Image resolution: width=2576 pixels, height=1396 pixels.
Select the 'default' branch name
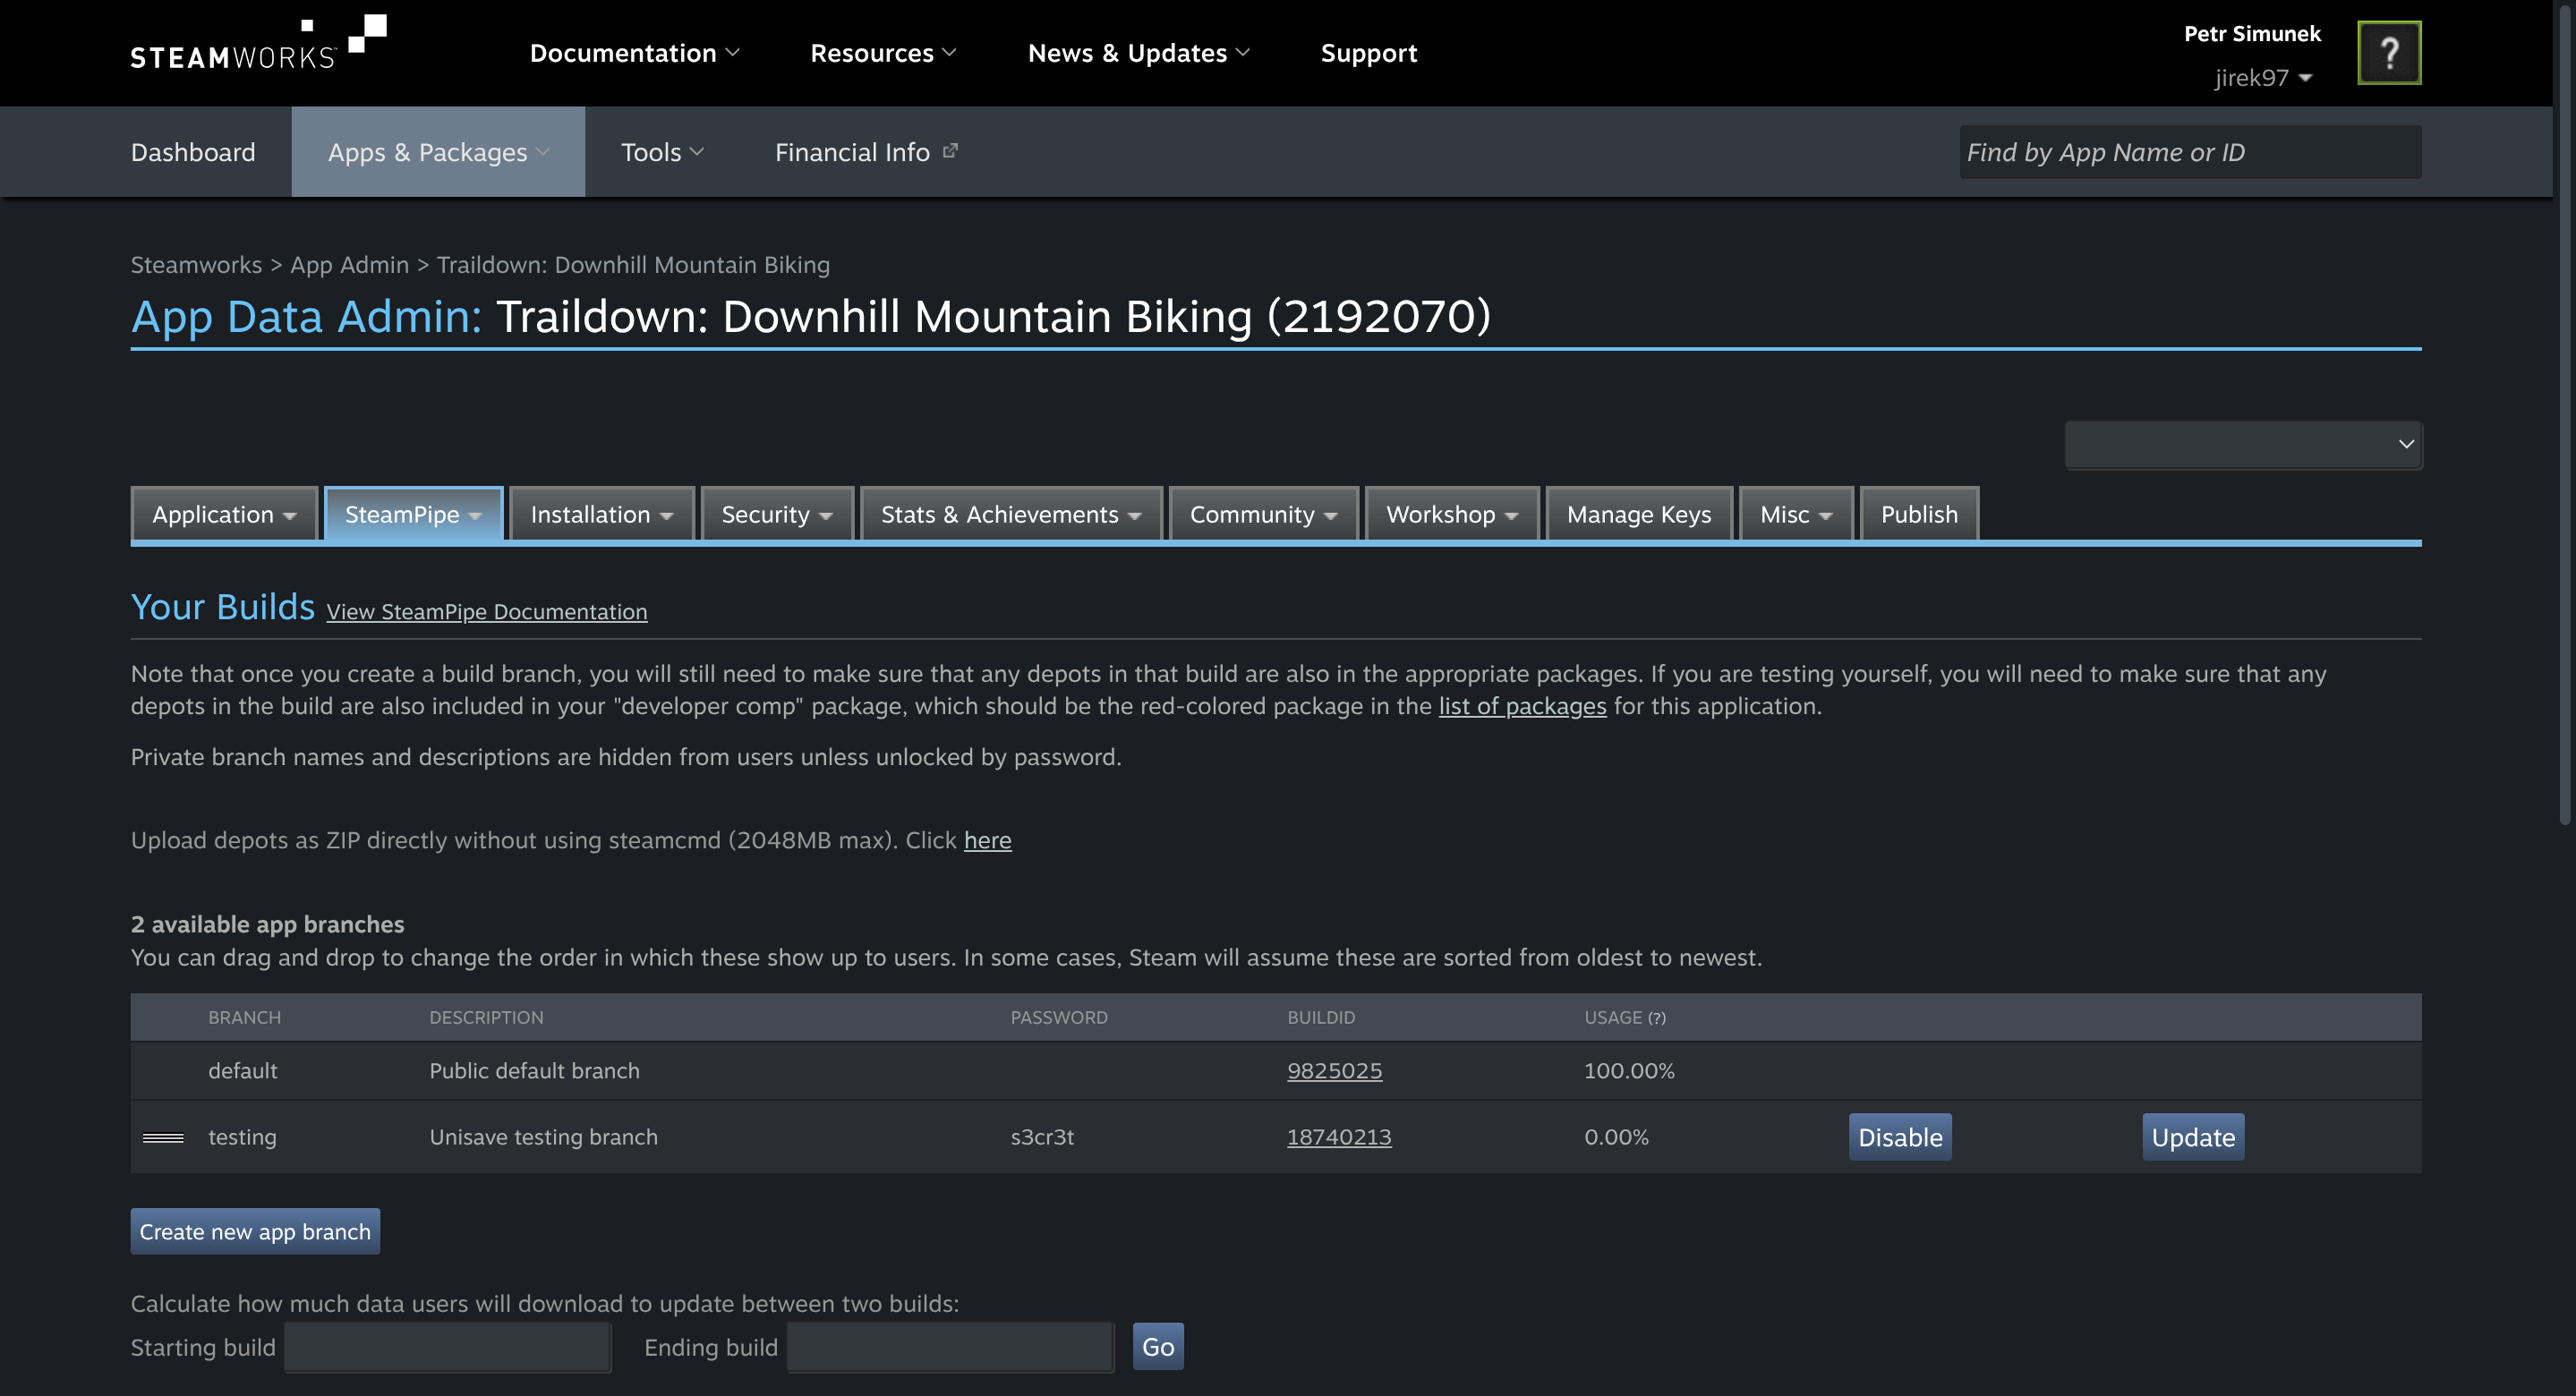tap(243, 1071)
